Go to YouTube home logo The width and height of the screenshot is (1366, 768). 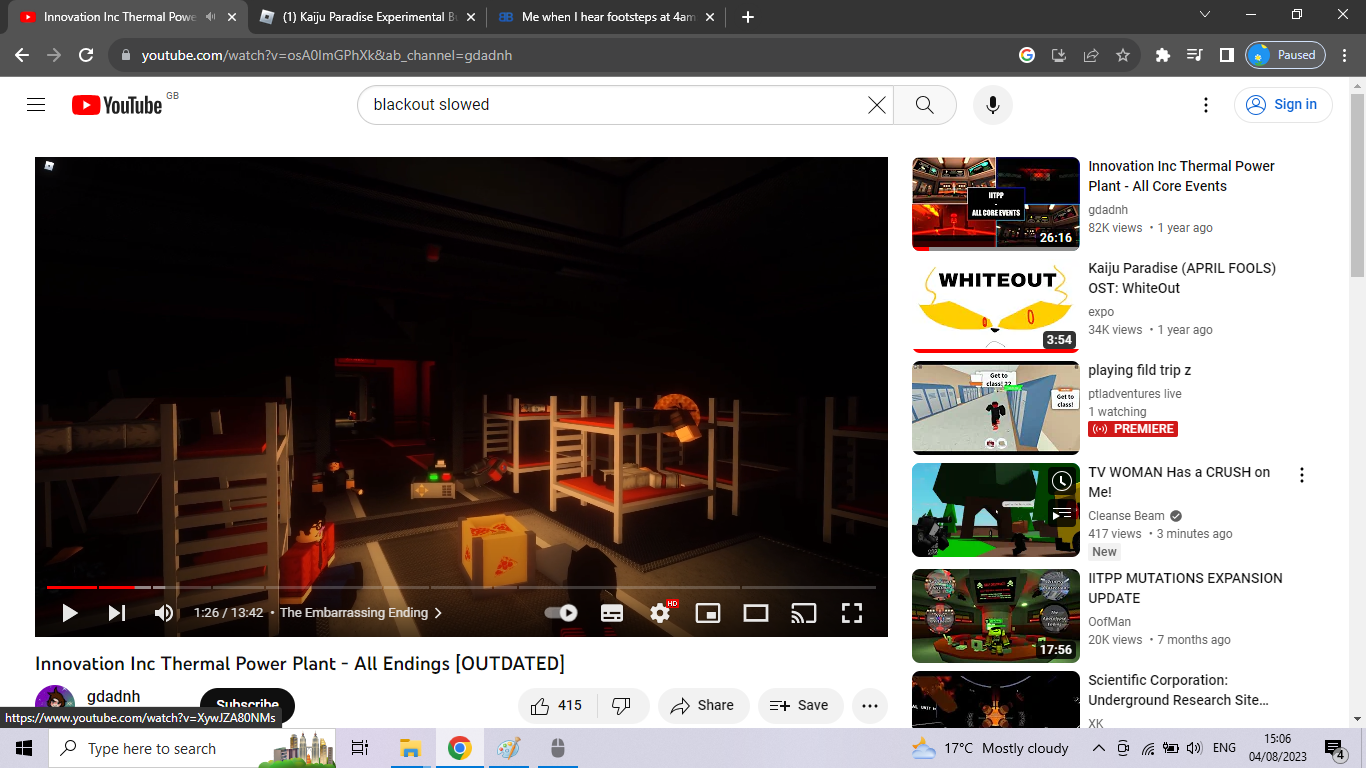point(117,105)
